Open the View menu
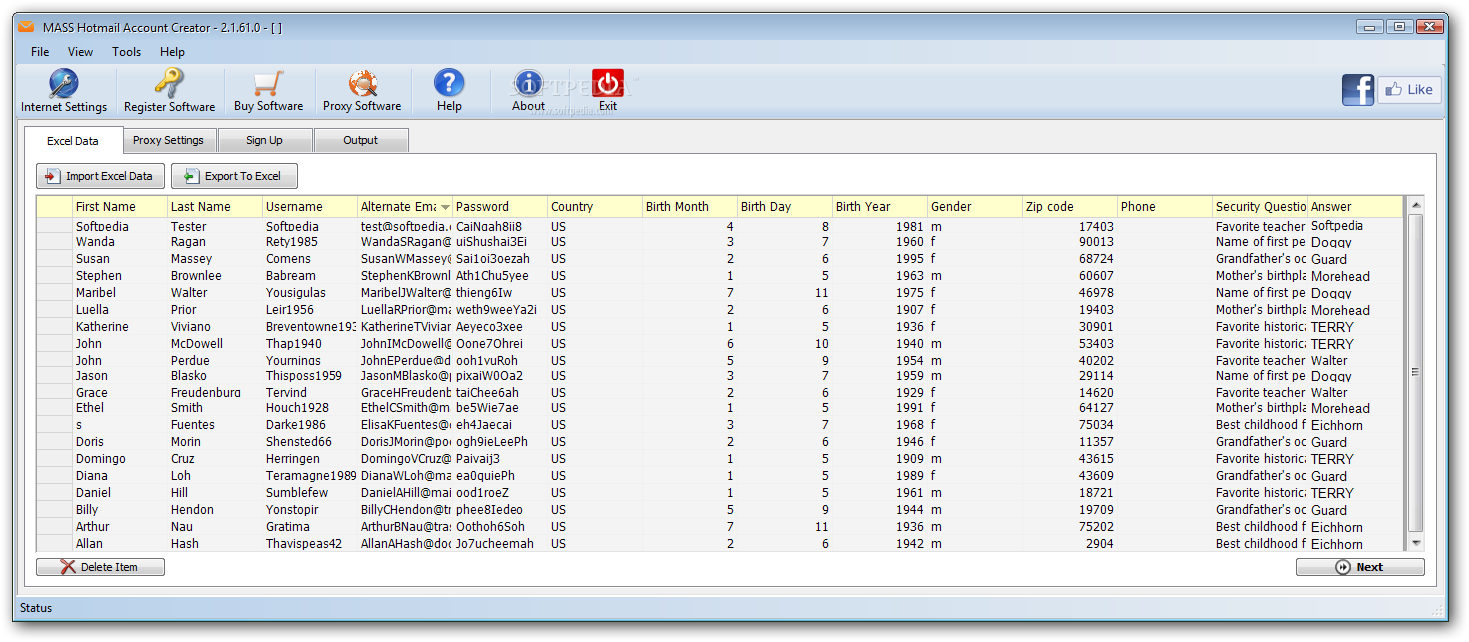Image resolution: width=1469 pixels, height=642 pixels. coord(80,52)
